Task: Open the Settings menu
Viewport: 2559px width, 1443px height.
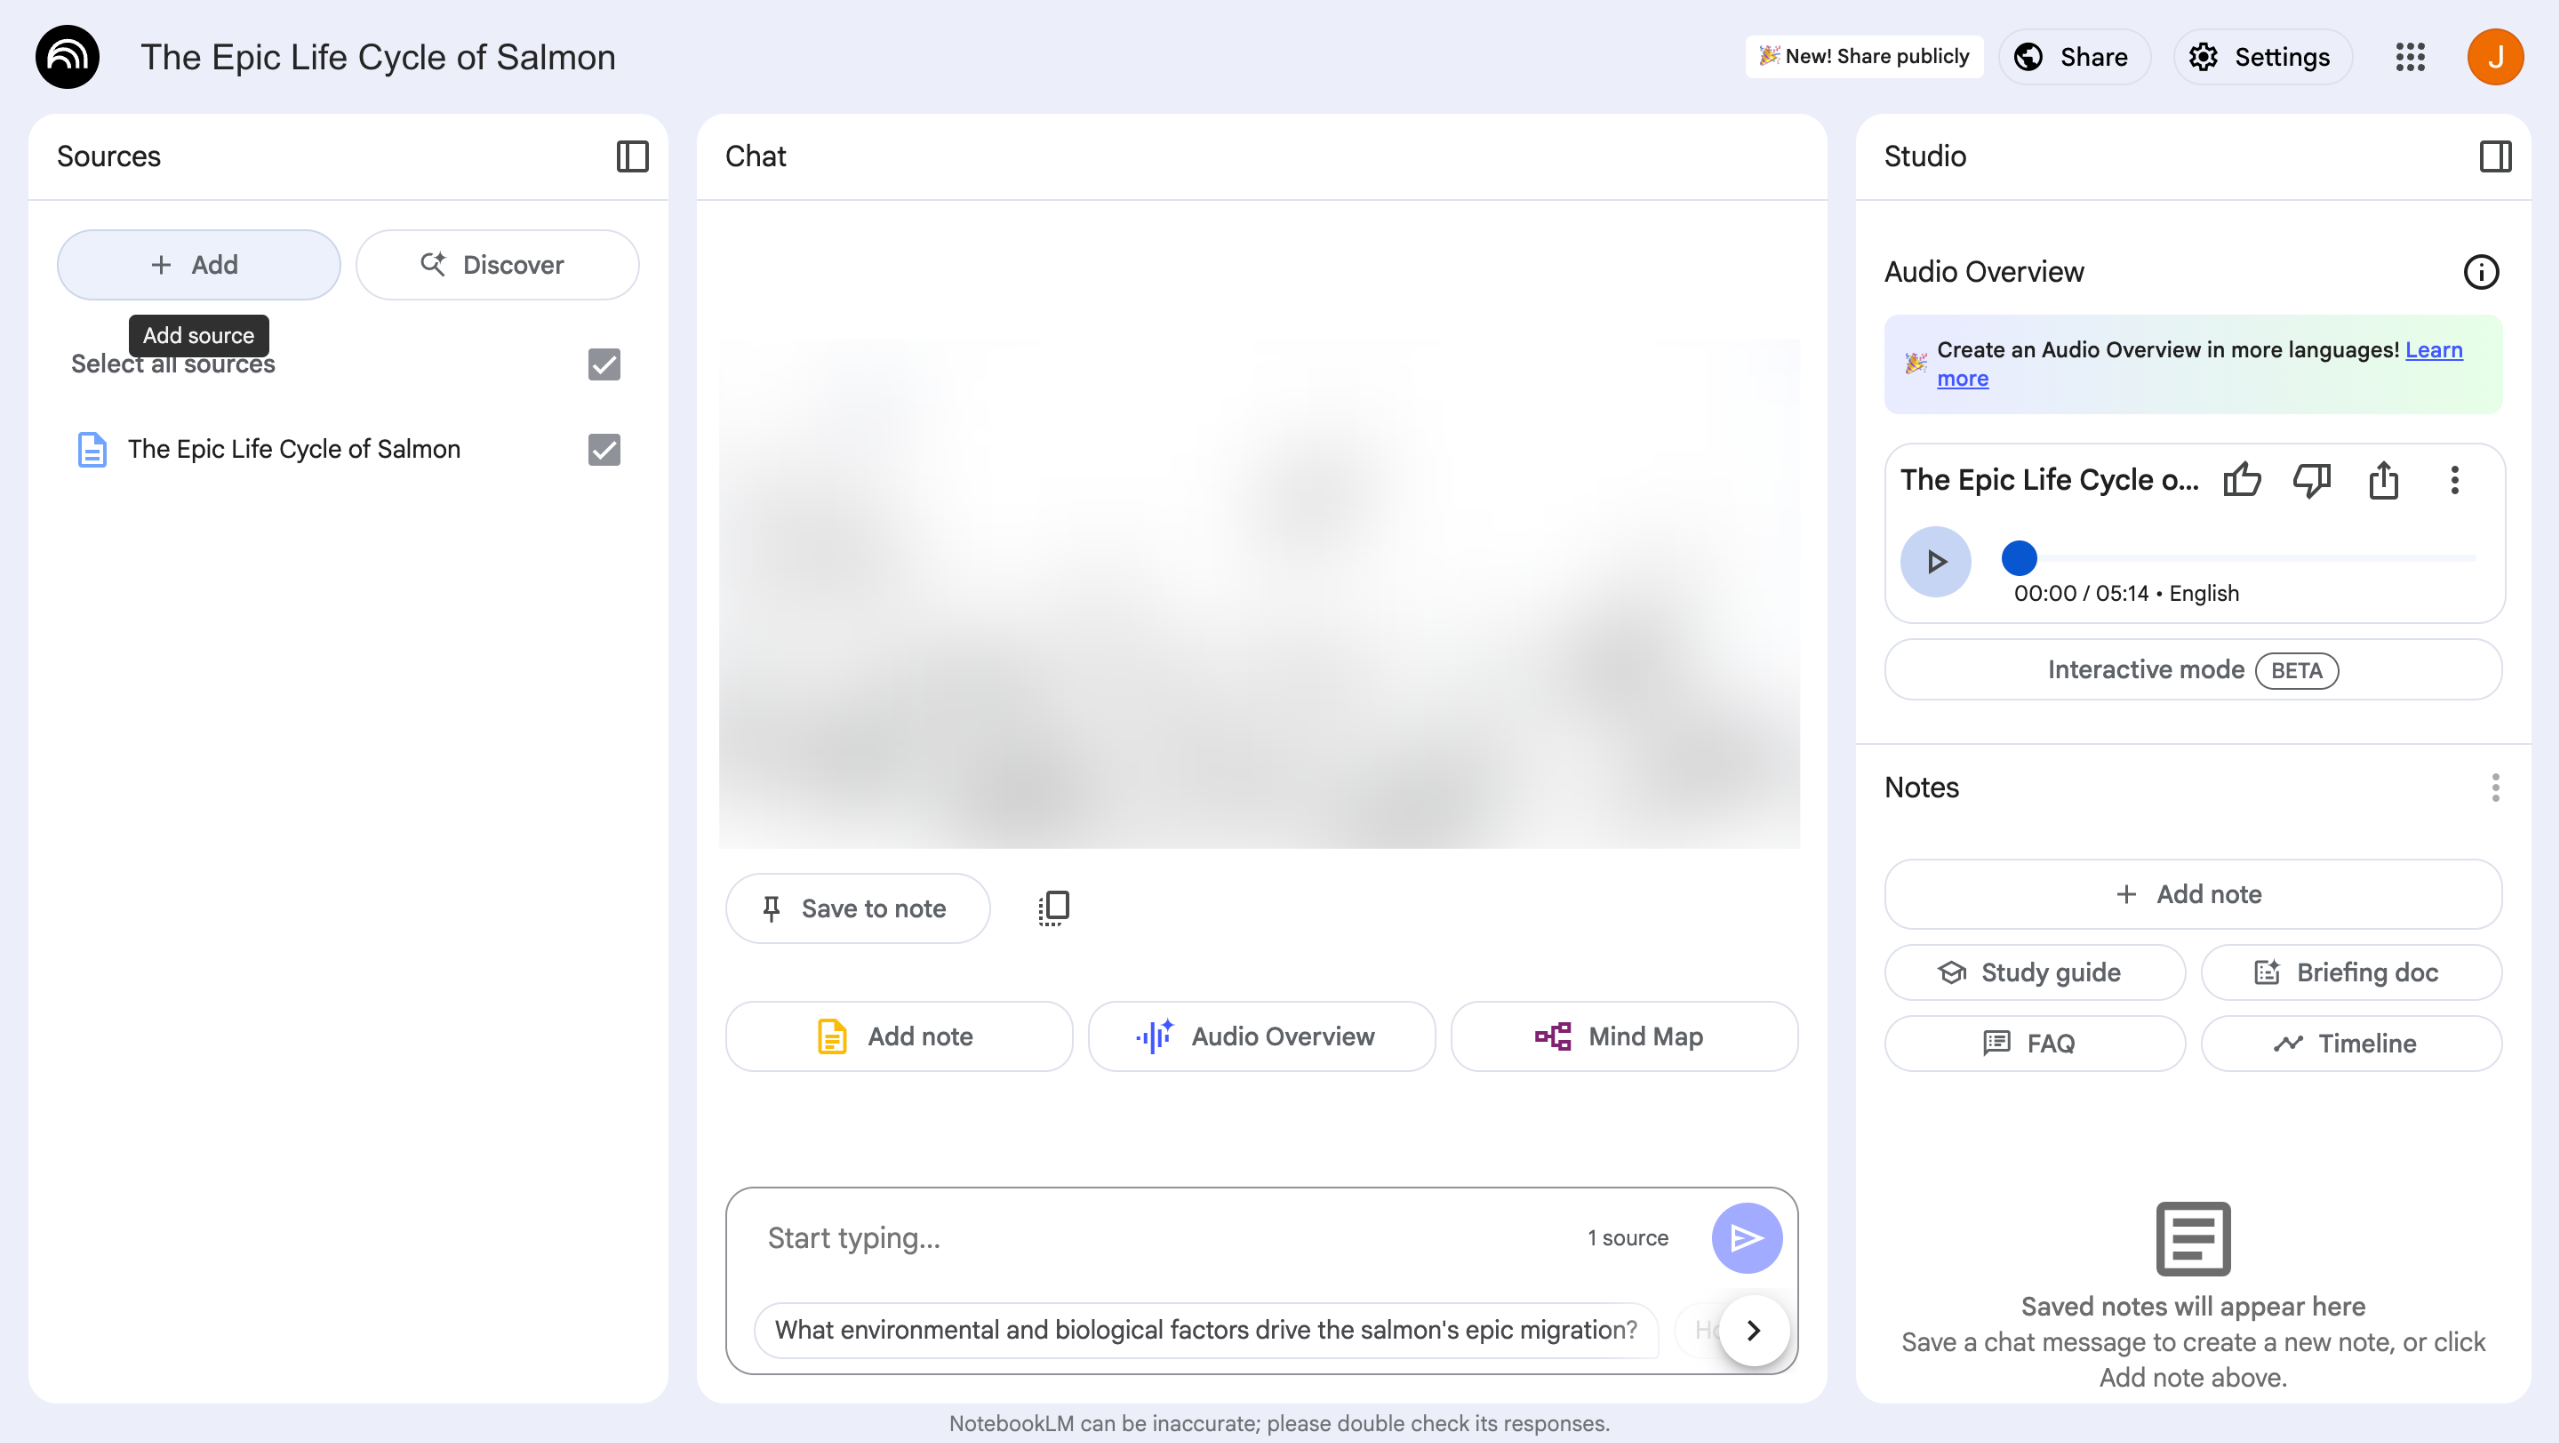Action: 2262,57
